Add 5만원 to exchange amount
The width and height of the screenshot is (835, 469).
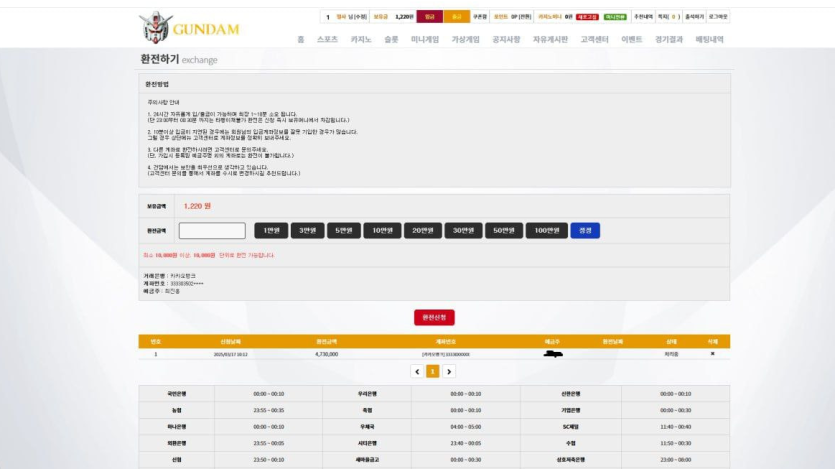tap(343, 231)
